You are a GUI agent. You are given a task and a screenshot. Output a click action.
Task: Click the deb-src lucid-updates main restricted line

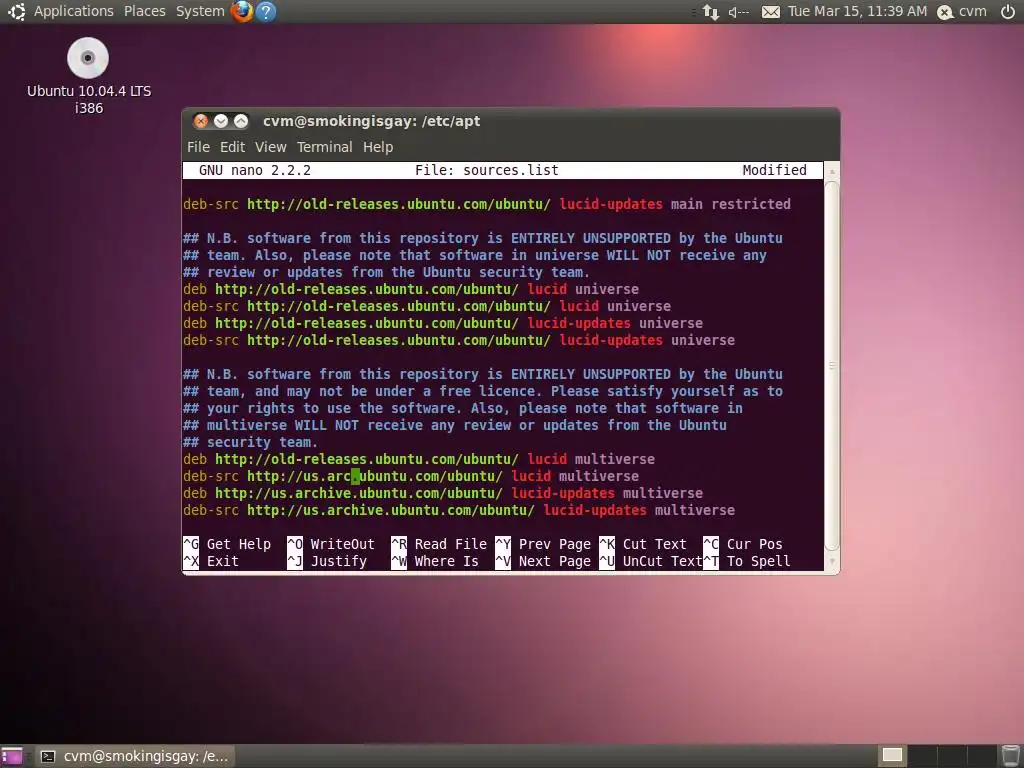point(487,204)
